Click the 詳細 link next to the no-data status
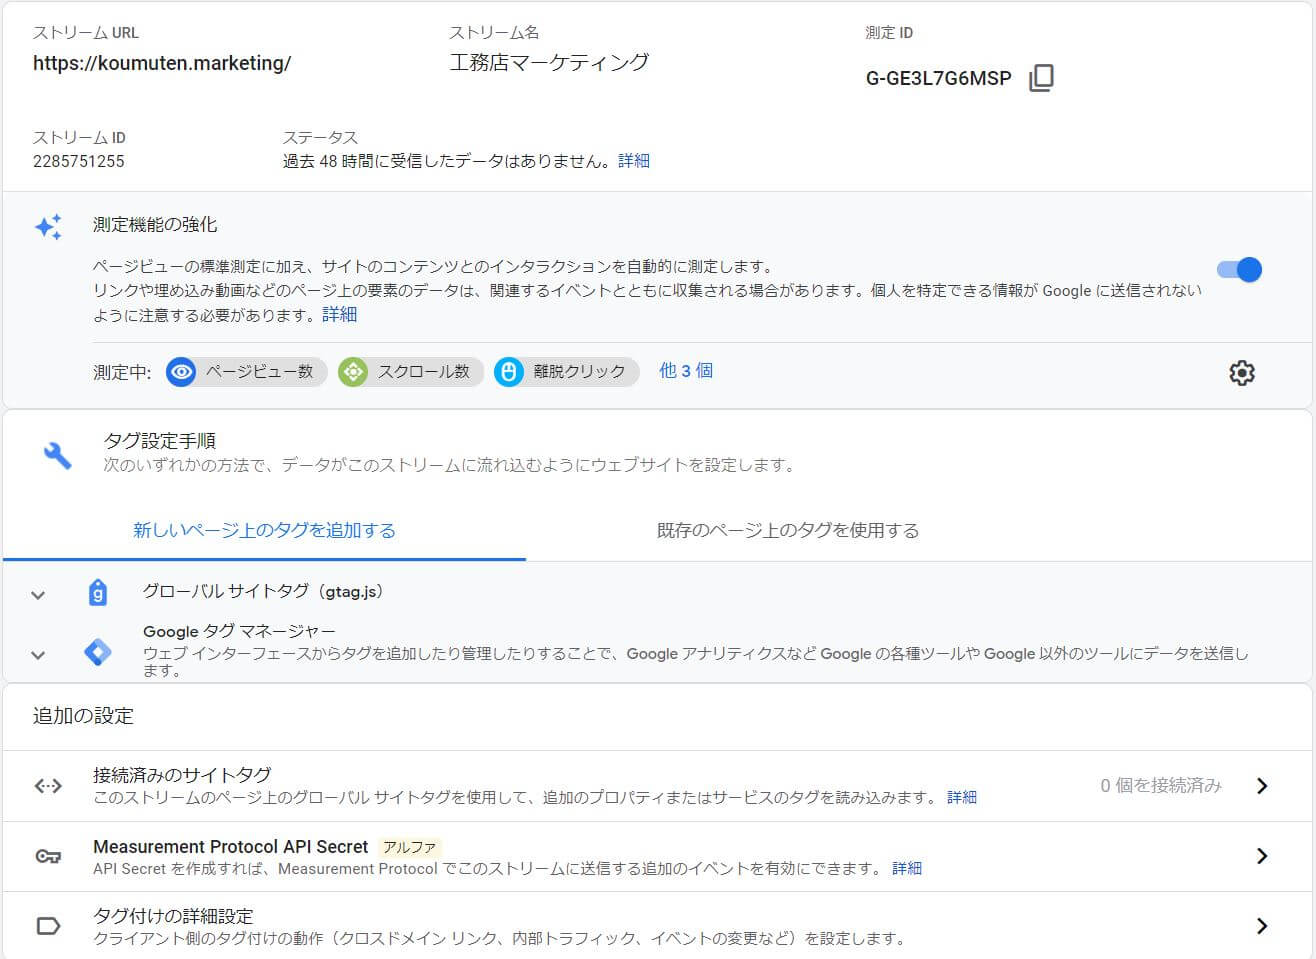 tap(635, 160)
